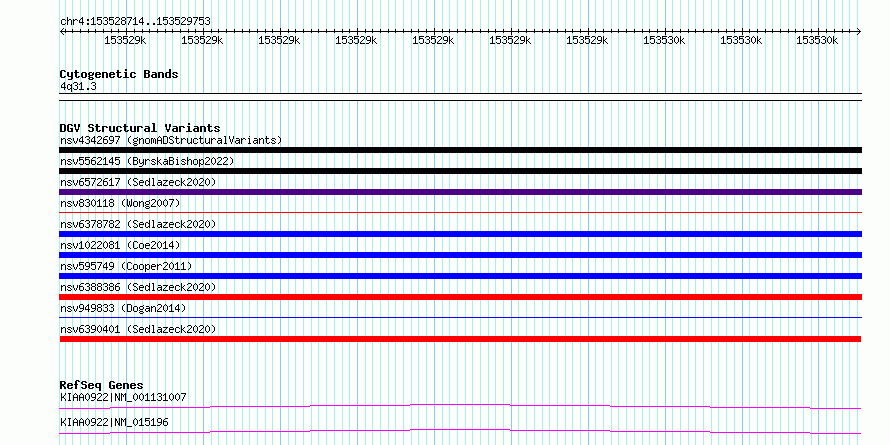Click the blue bar under nsv6378782
Viewport: 890px width, 445px height.
[460, 234]
